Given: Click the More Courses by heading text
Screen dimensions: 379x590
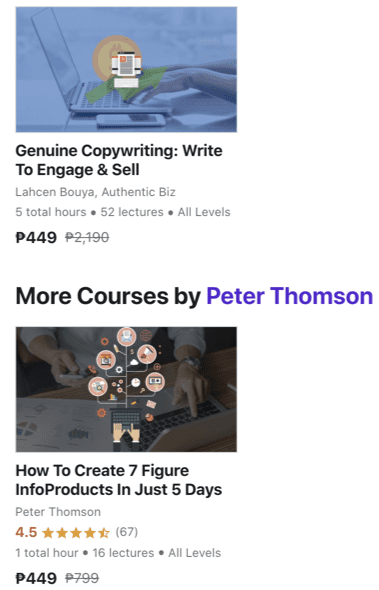Looking at the screenshot, I should point(108,296).
